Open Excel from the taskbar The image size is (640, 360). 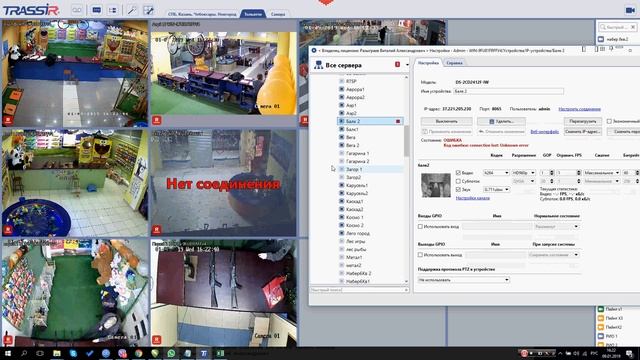pos(220,353)
